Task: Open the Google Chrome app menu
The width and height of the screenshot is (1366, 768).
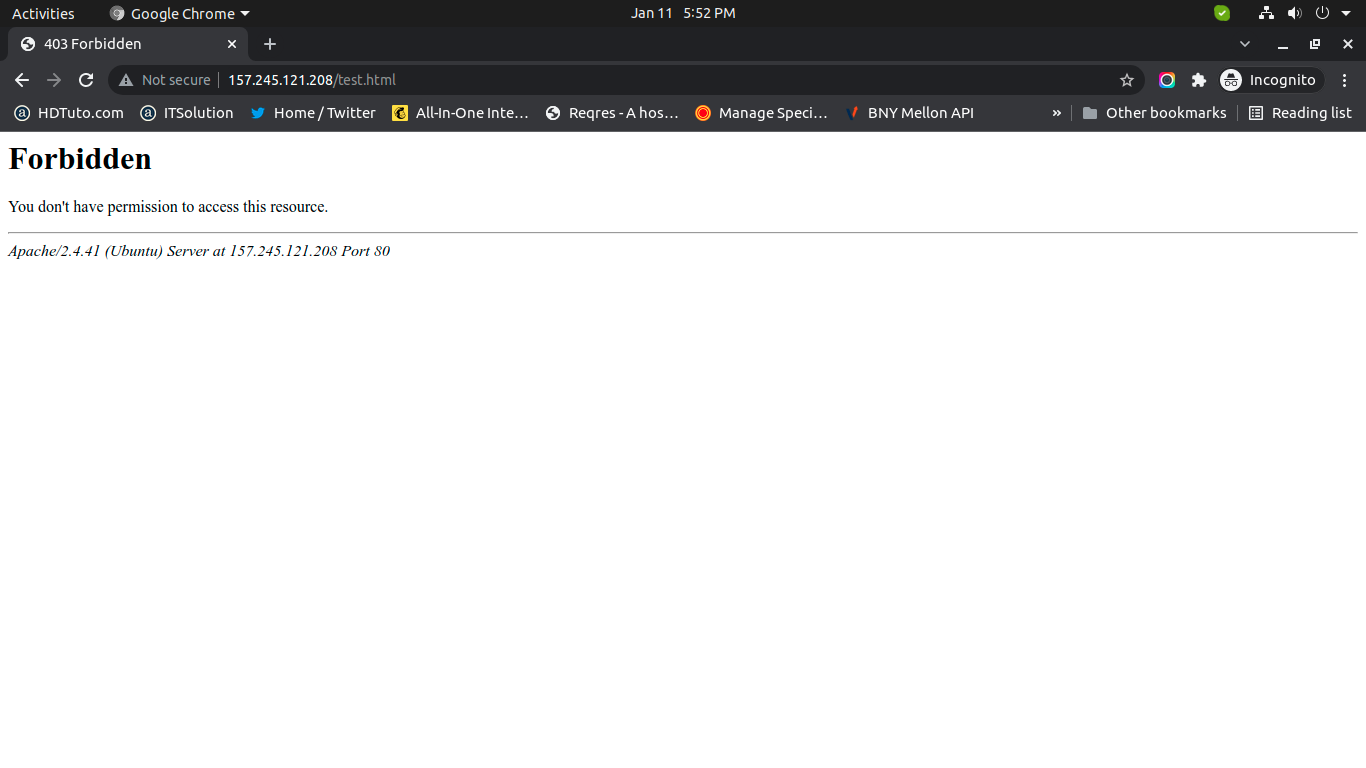Action: tap(180, 14)
